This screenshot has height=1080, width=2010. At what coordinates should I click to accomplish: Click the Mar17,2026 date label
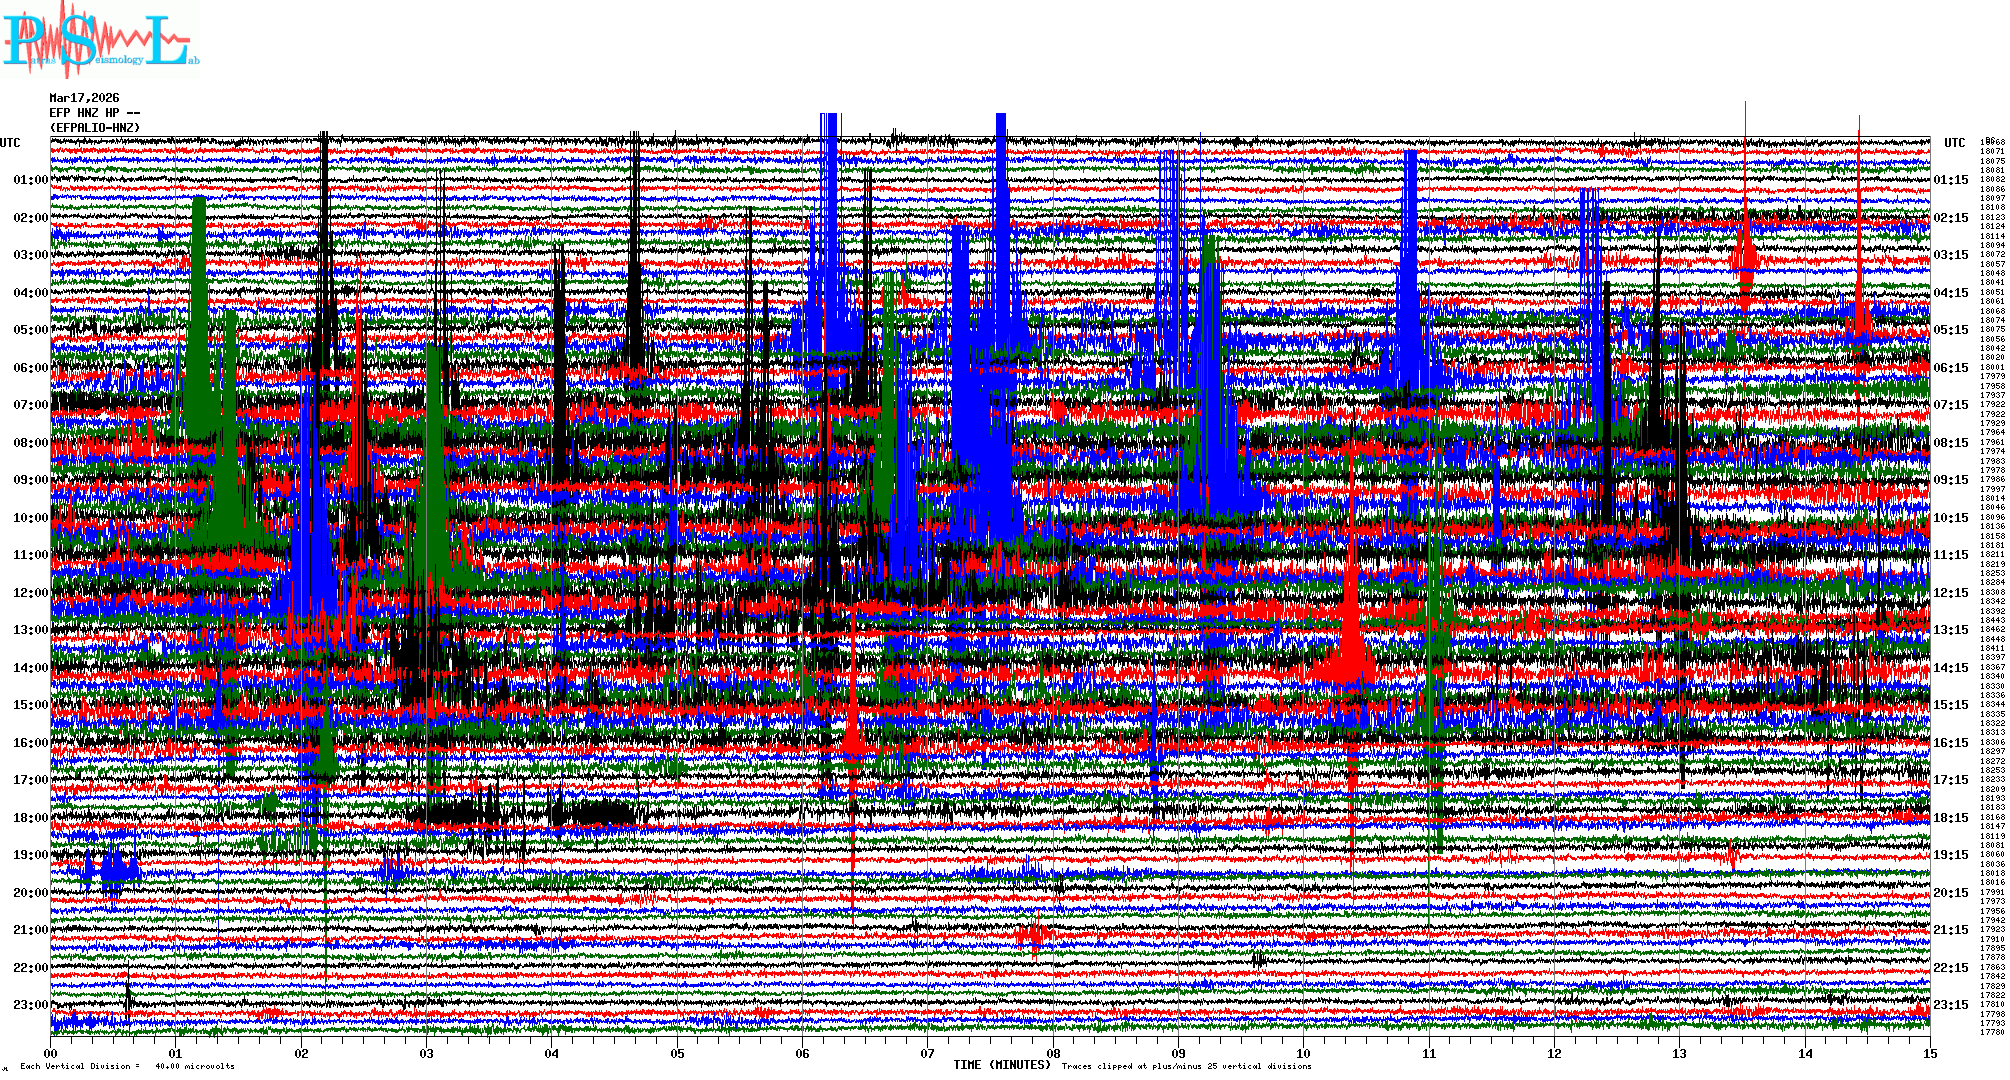click(84, 98)
